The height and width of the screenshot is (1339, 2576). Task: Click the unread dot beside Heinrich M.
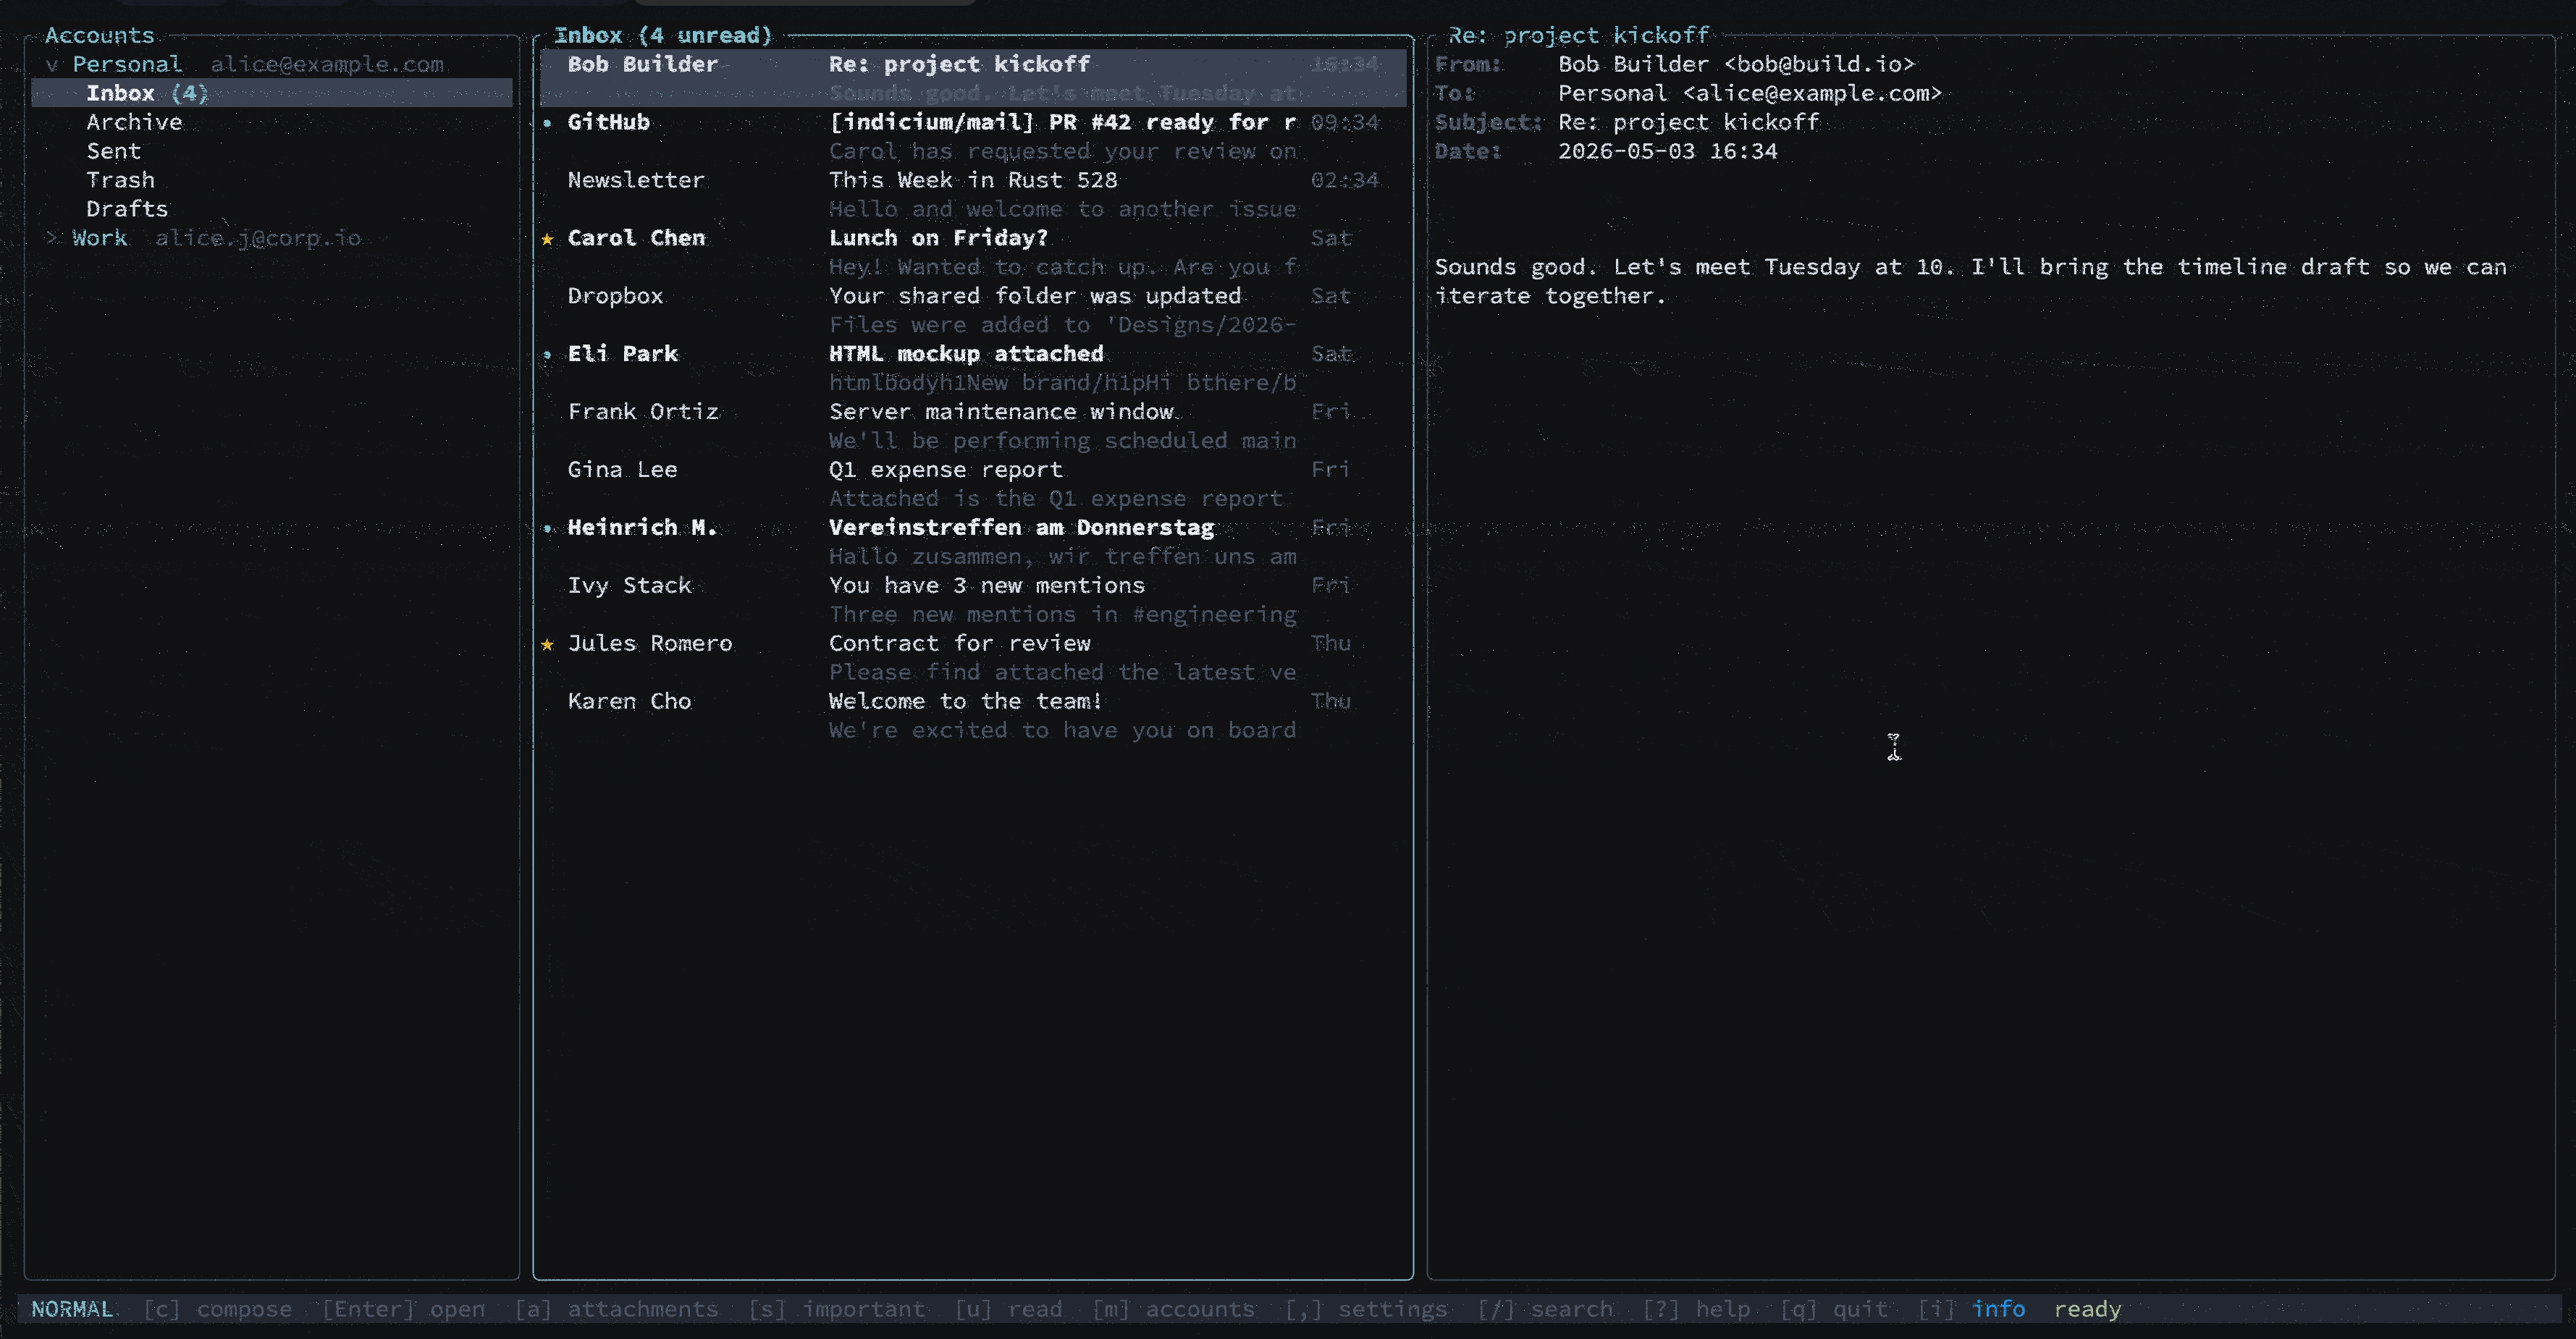click(x=547, y=528)
